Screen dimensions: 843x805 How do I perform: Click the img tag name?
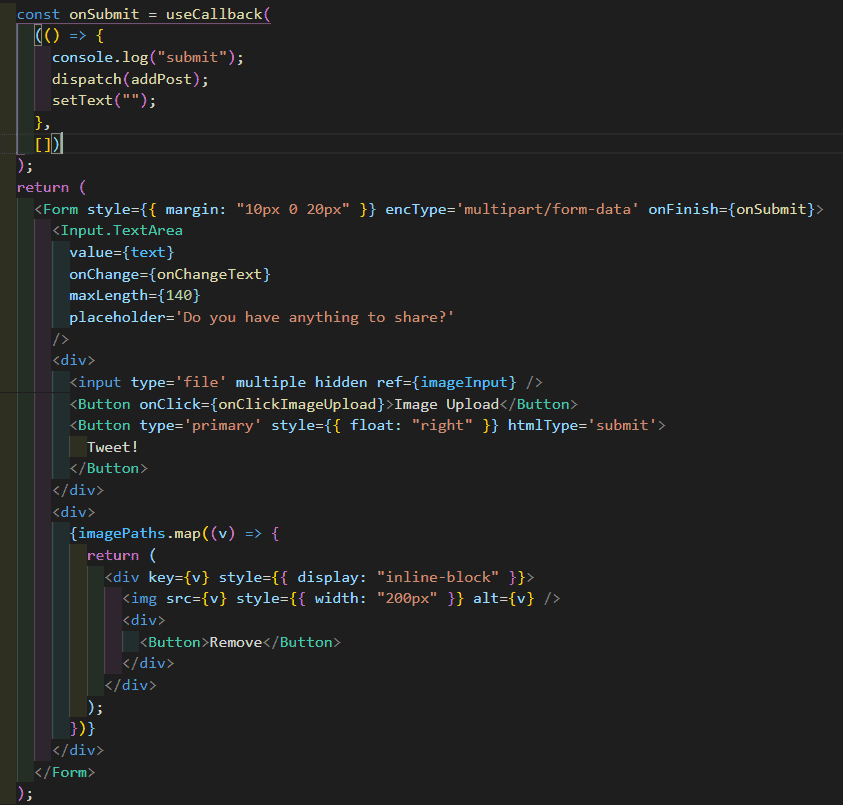click(x=144, y=599)
